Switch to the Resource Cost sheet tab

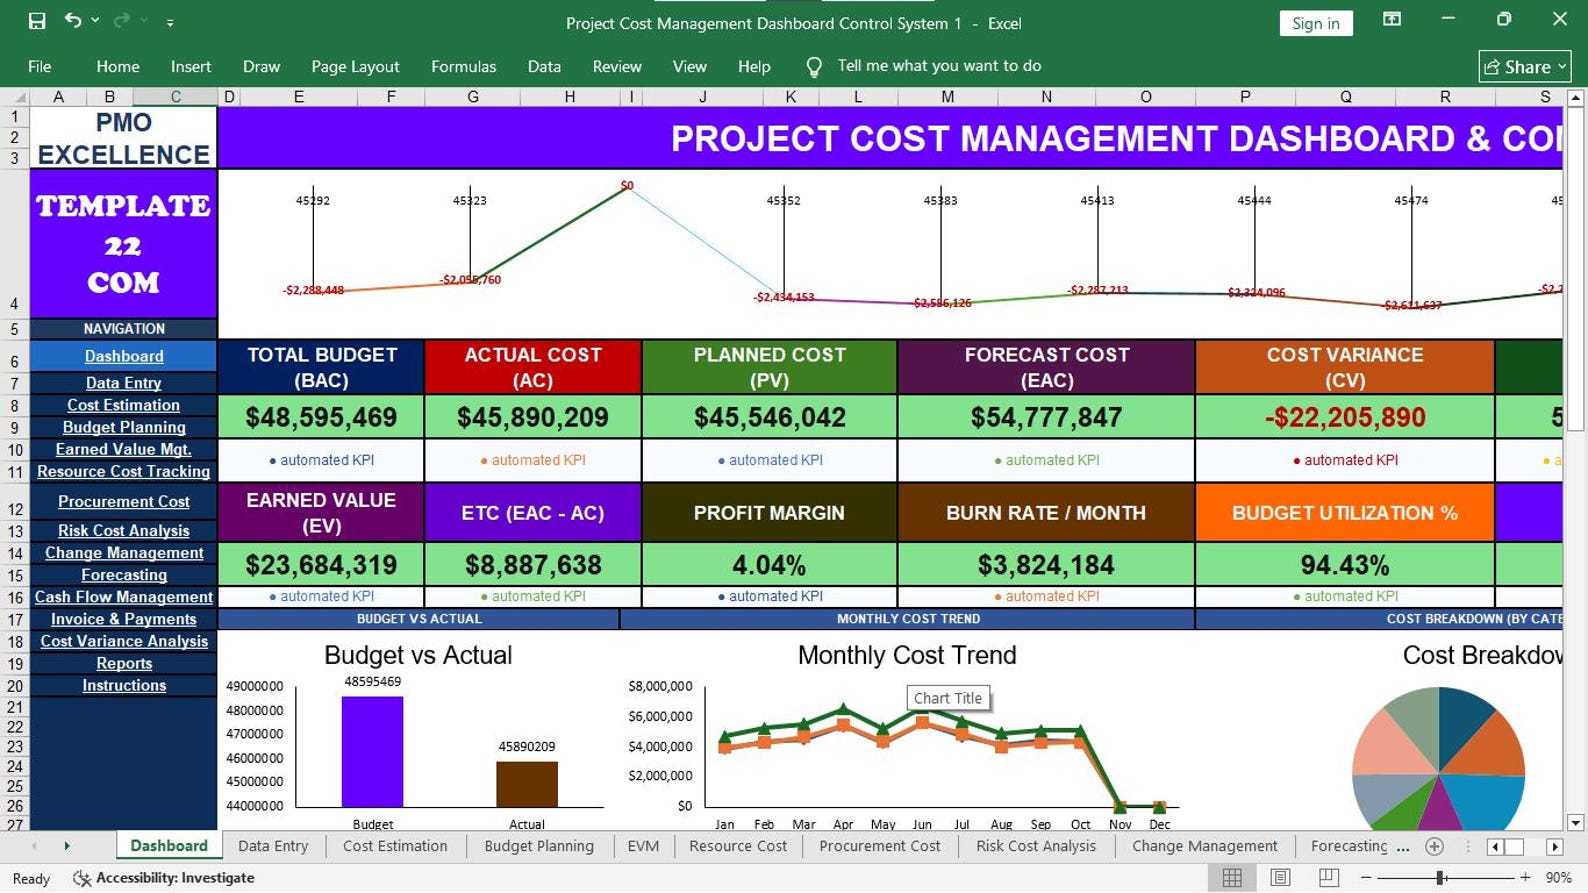point(738,846)
